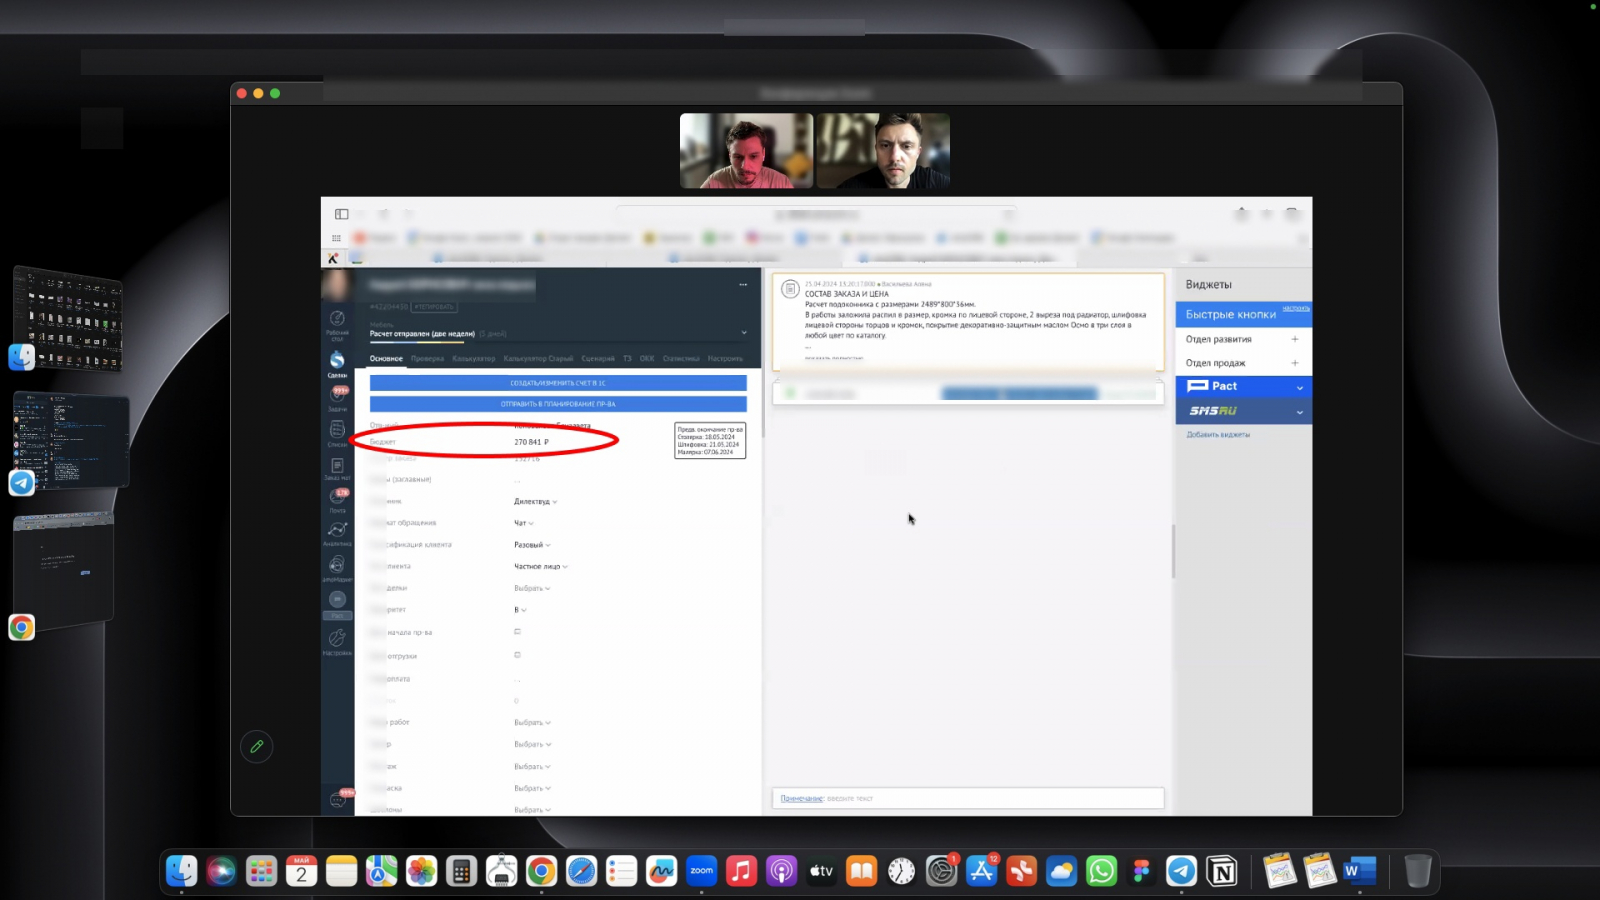1600x900 pixels.
Task: Open Настройки wrench icon in sidebar
Action: 337,639
